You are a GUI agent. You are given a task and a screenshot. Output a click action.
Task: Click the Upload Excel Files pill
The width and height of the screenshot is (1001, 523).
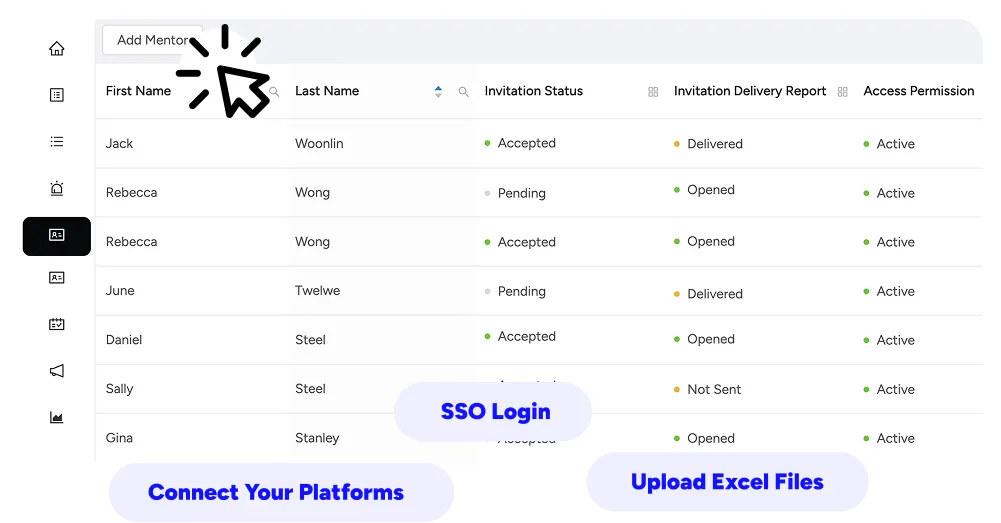pos(727,482)
